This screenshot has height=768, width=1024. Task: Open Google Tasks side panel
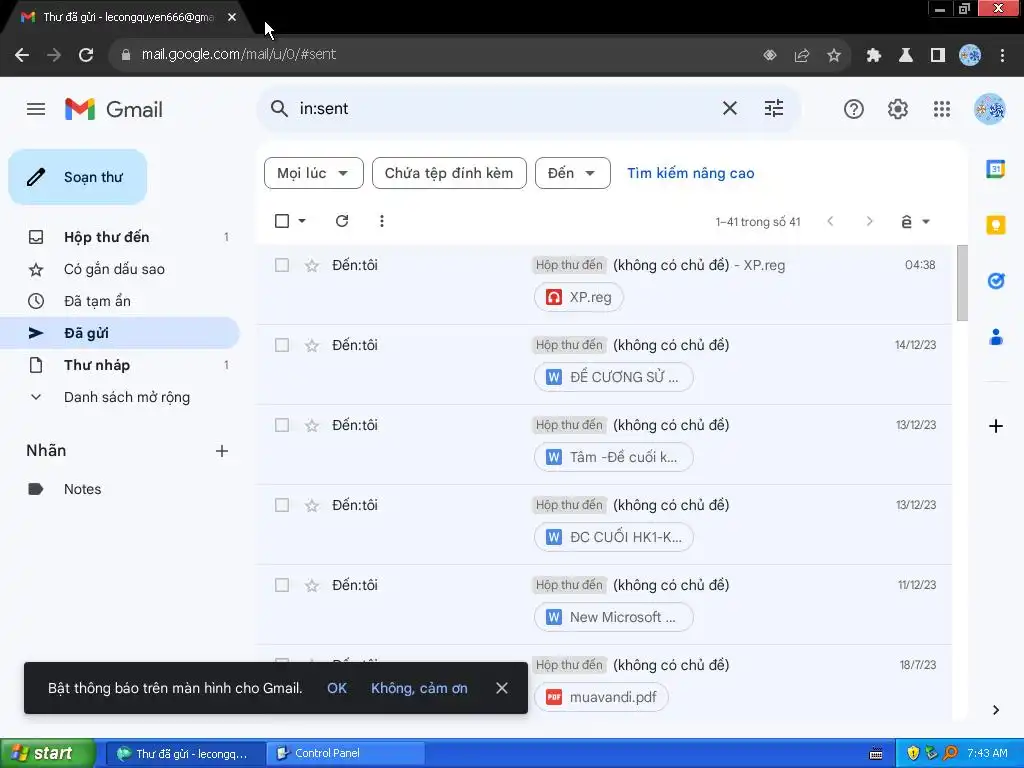pos(995,281)
